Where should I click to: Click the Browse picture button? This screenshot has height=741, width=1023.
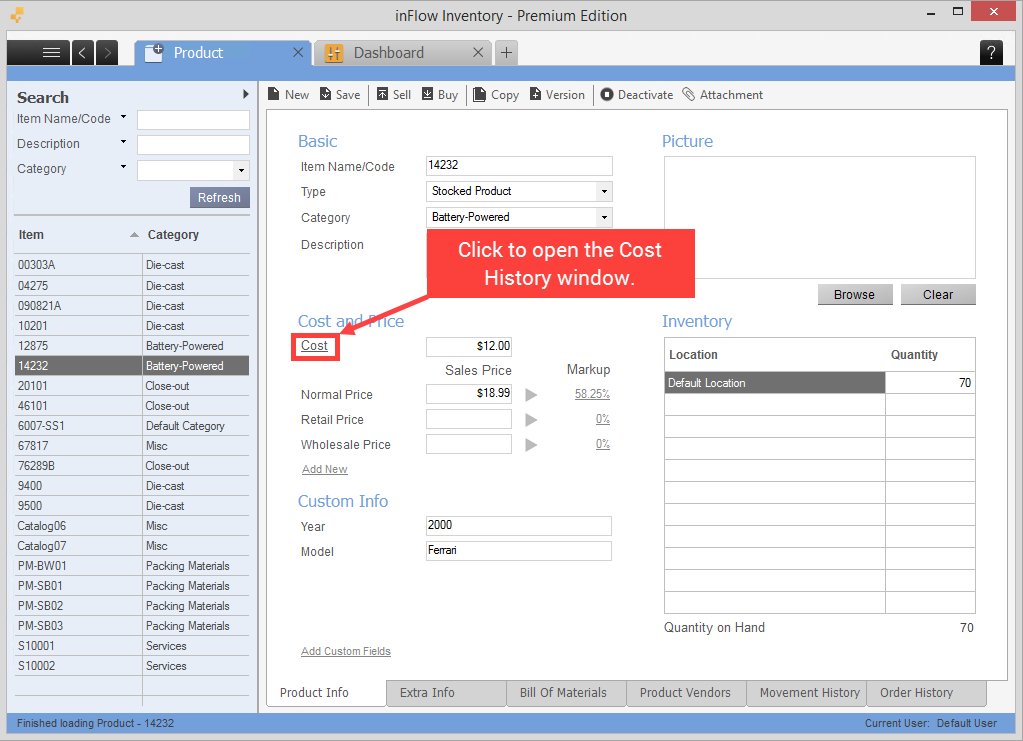click(854, 295)
